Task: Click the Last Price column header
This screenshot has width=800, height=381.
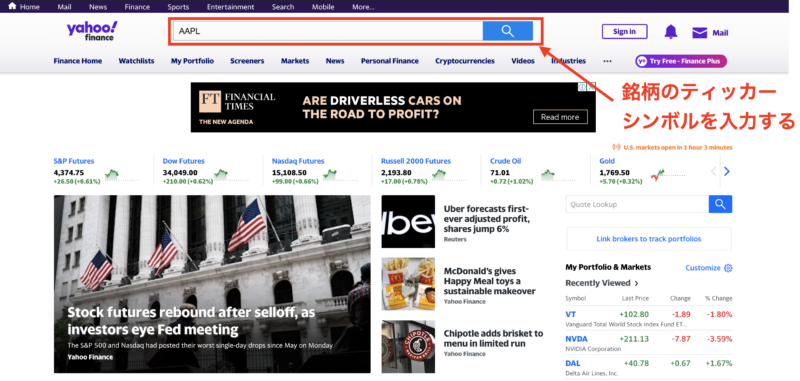Action: point(635,298)
